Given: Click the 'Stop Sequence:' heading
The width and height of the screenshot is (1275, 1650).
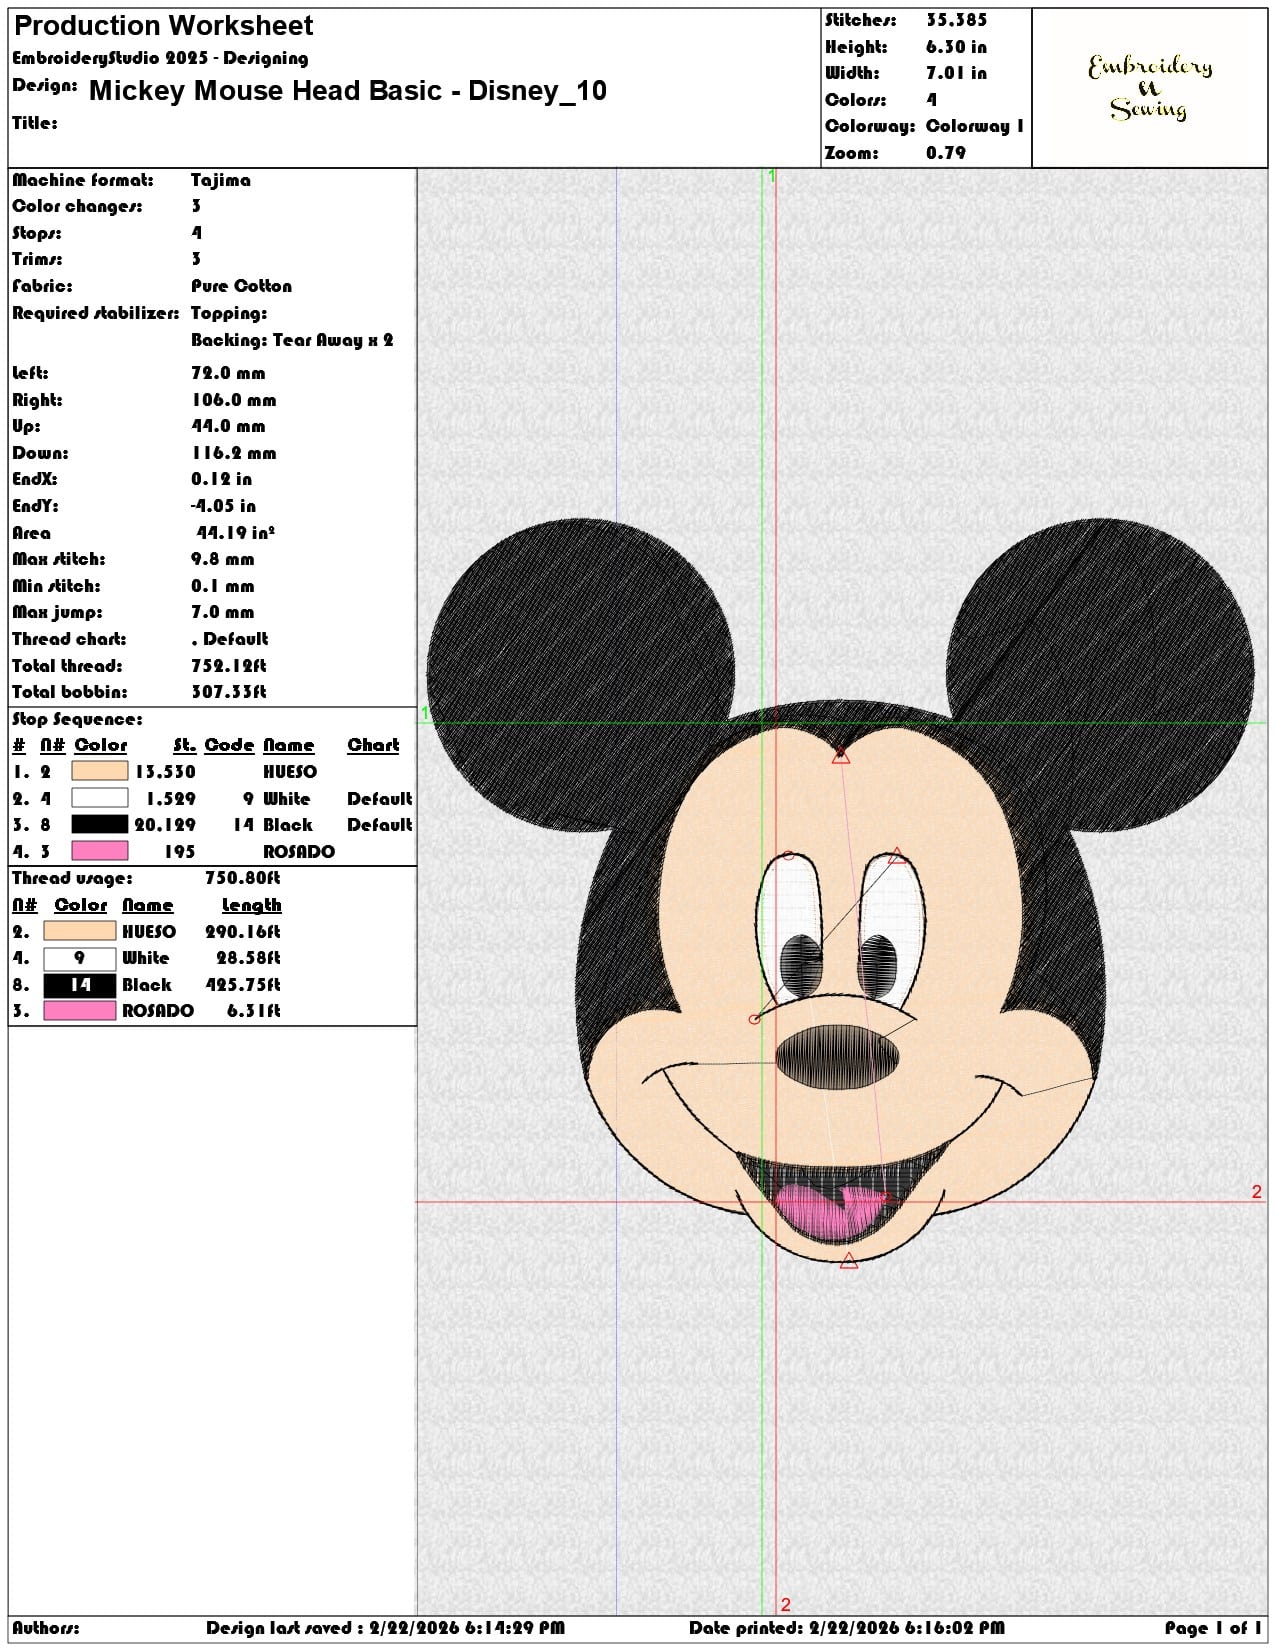Looking at the screenshot, I should [77, 719].
